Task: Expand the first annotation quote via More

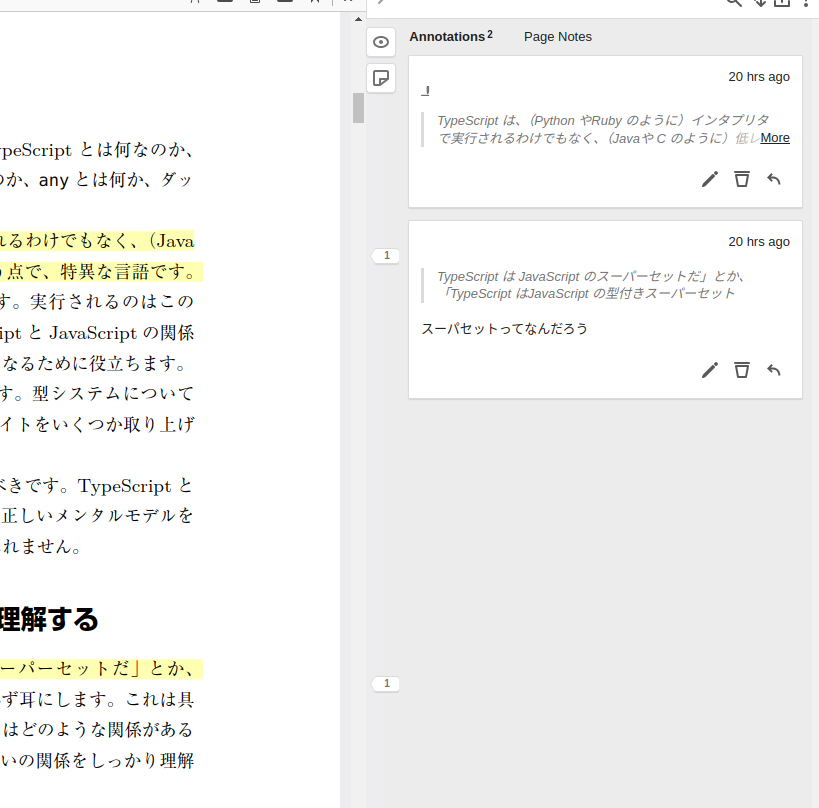Action: [775, 138]
